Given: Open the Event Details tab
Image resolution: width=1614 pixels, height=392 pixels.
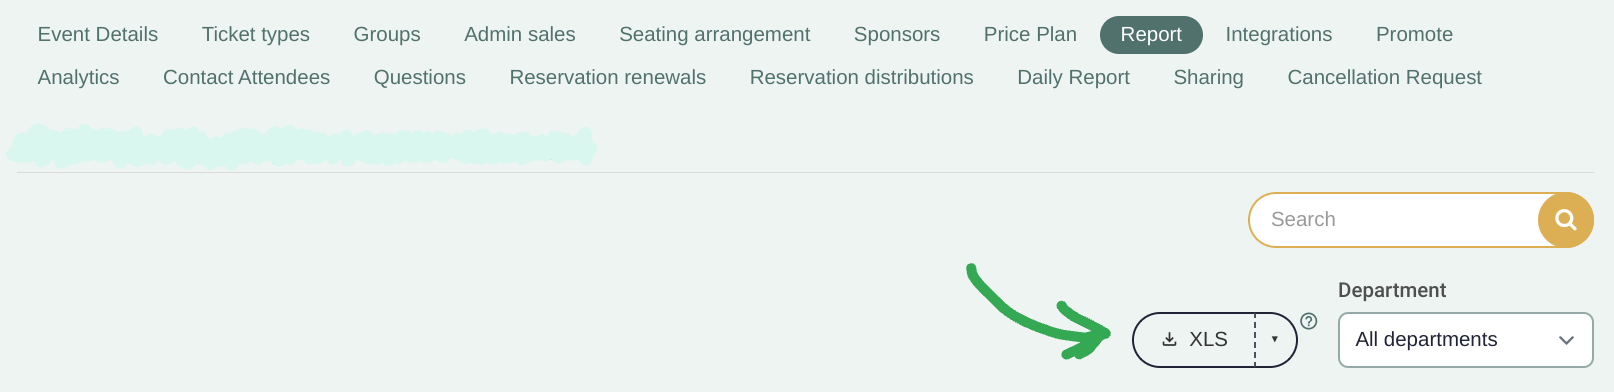Looking at the screenshot, I should 98,35.
